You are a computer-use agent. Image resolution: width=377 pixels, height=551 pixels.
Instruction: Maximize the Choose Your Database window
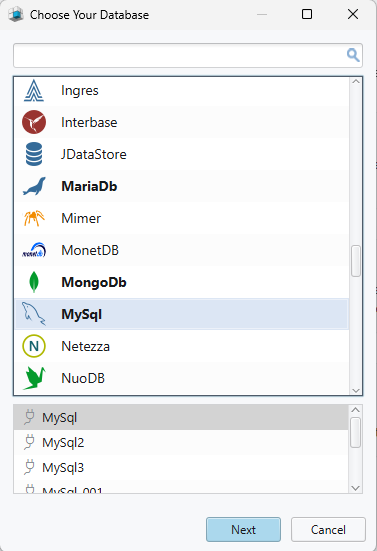pyautogui.click(x=307, y=14)
